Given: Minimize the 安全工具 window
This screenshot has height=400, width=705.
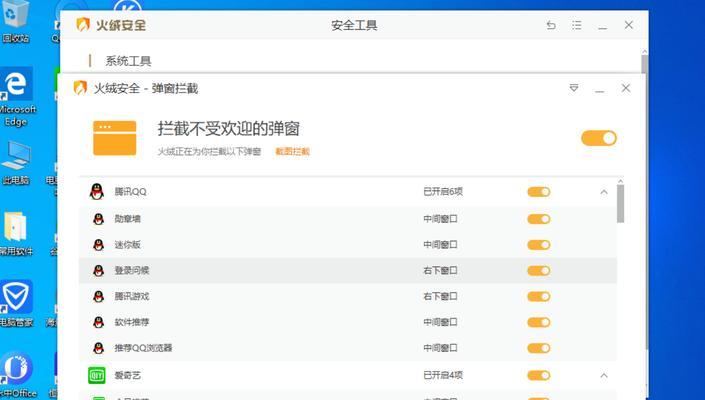Looking at the screenshot, I should tap(602, 26).
